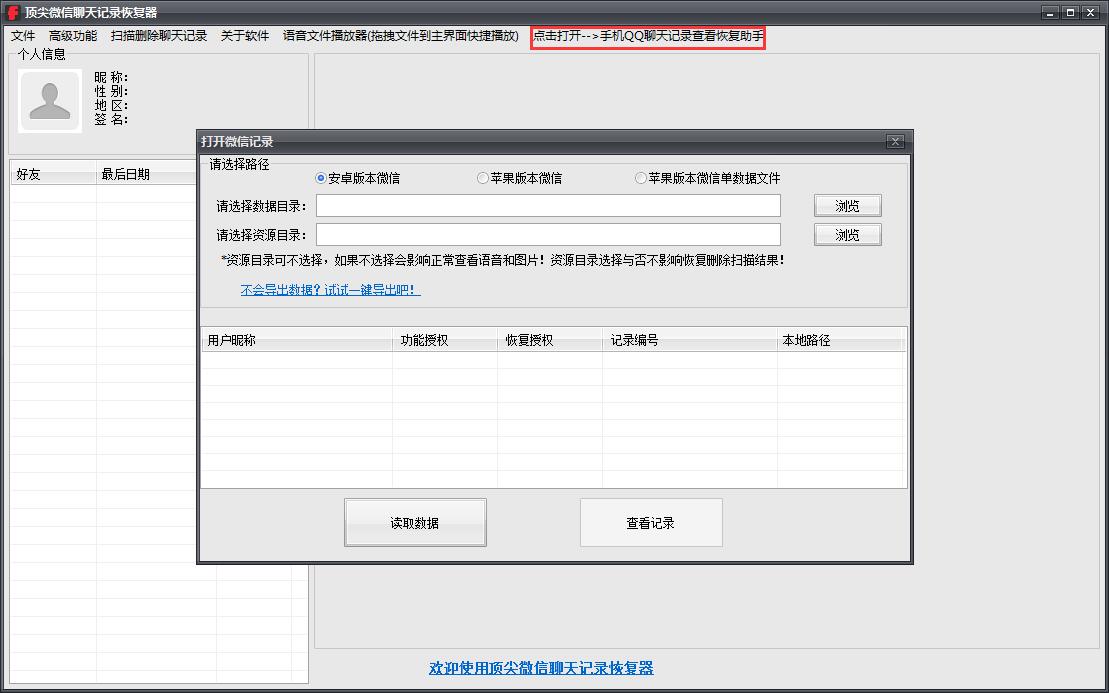Open the 文件 menu
This screenshot has width=1109, height=693.
[x=23, y=36]
